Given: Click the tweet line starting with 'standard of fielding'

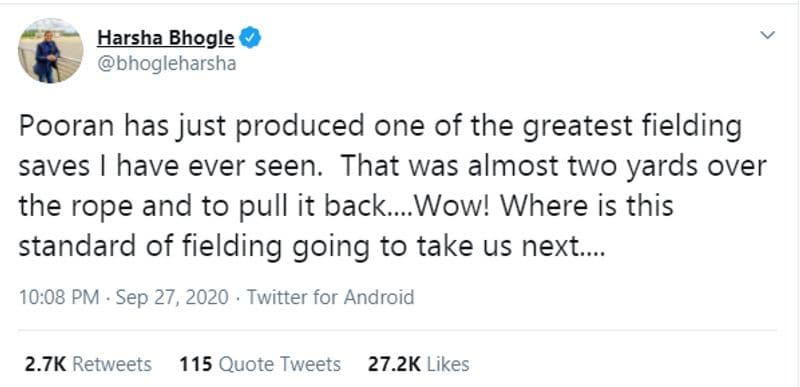Looking at the screenshot, I should (x=312, y=247).
